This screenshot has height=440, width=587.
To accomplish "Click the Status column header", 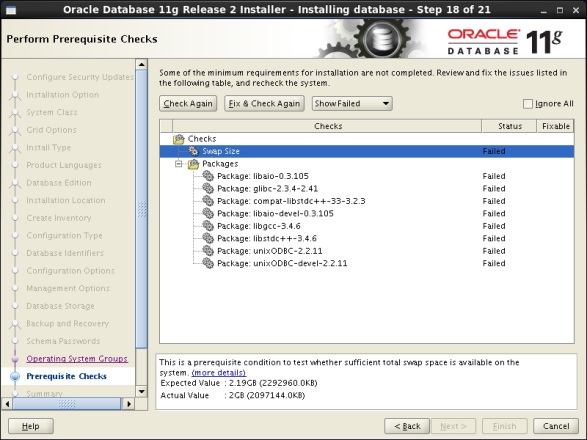I will point(510,126).
